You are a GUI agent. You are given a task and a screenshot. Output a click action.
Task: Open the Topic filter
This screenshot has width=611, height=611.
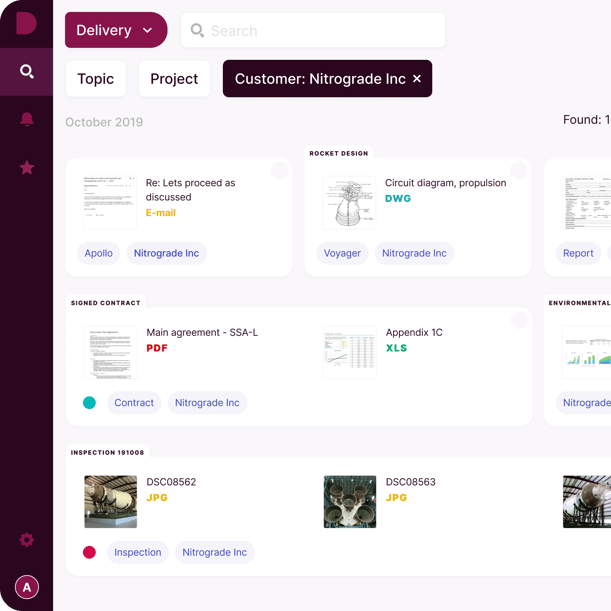[x=95, y=79]
